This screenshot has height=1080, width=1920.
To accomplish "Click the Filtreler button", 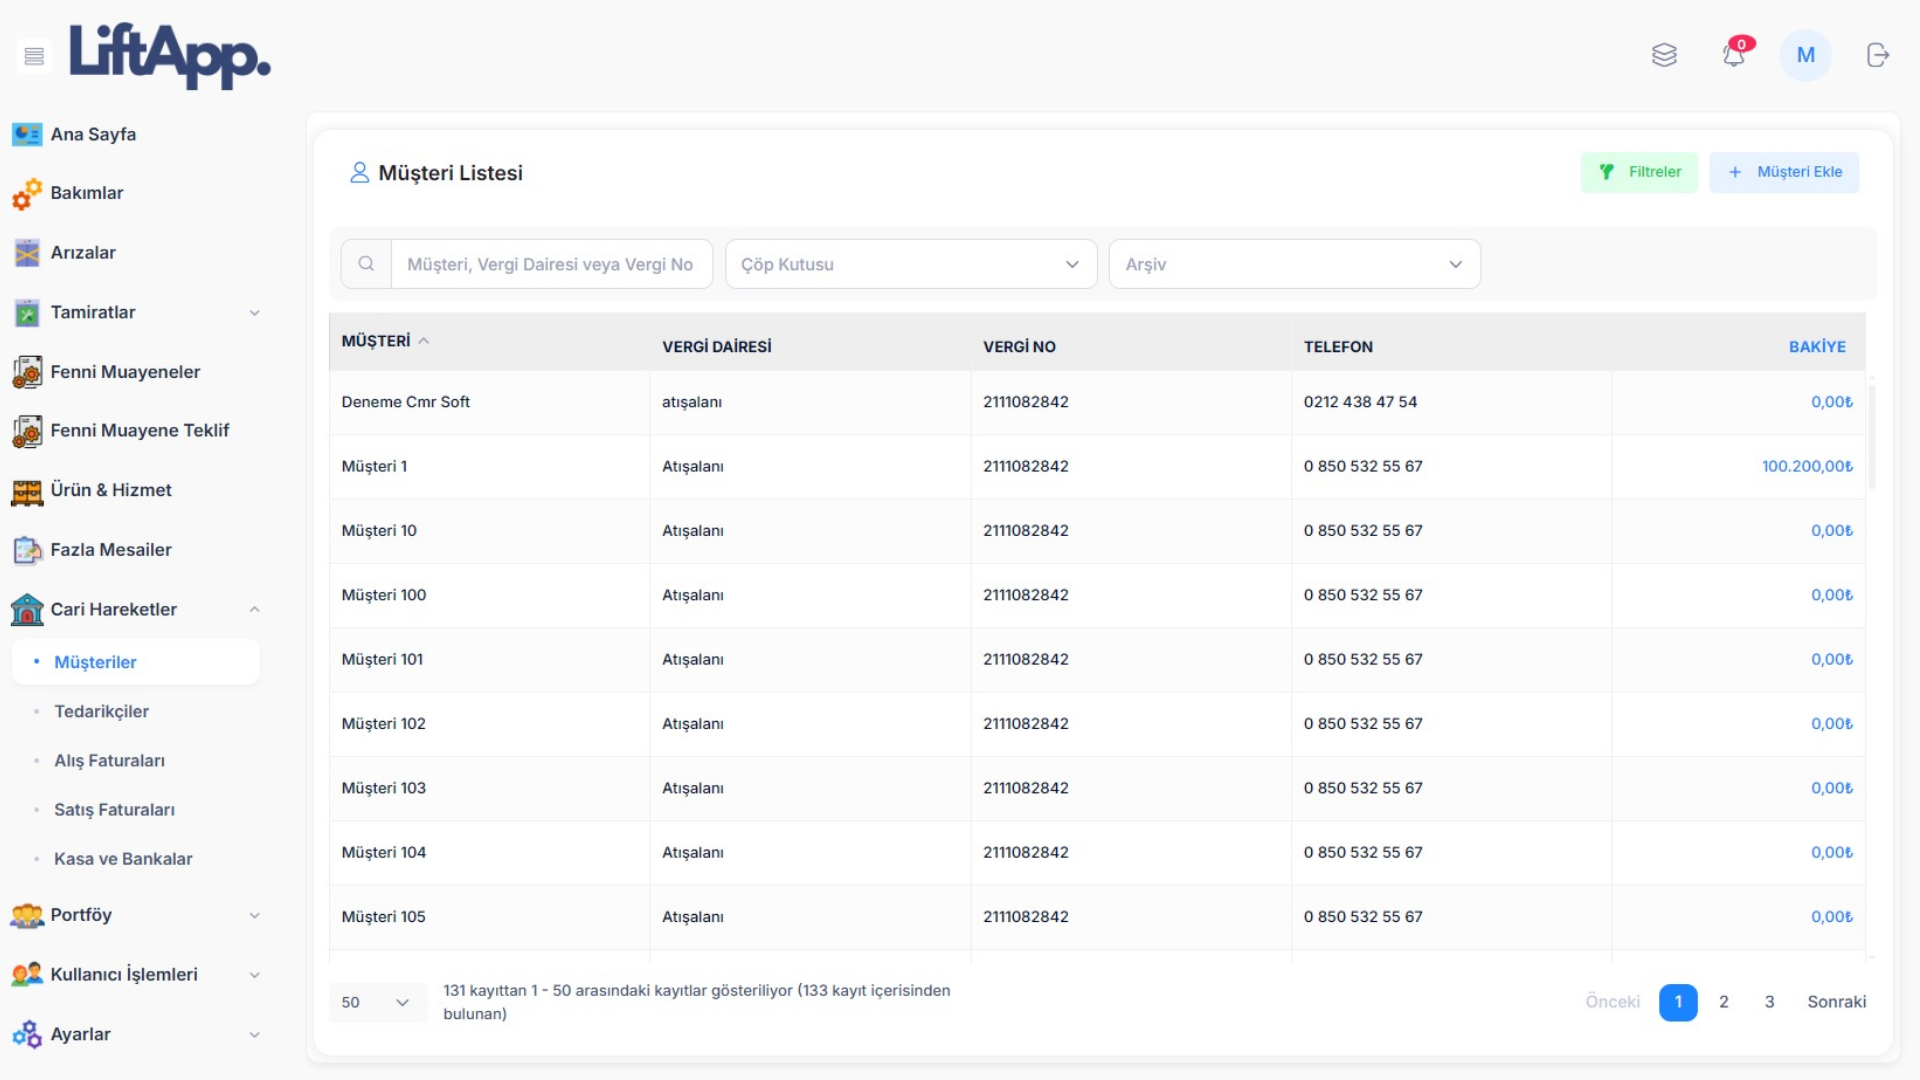I will coord(1639,172).
